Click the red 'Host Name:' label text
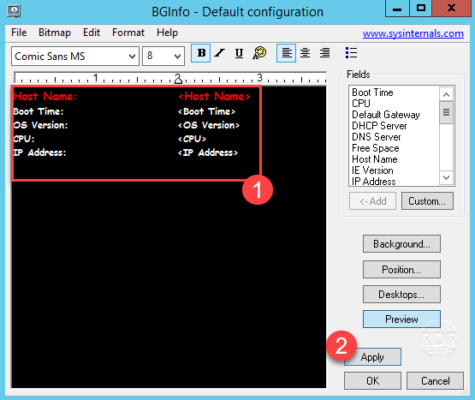 (45, 96)
